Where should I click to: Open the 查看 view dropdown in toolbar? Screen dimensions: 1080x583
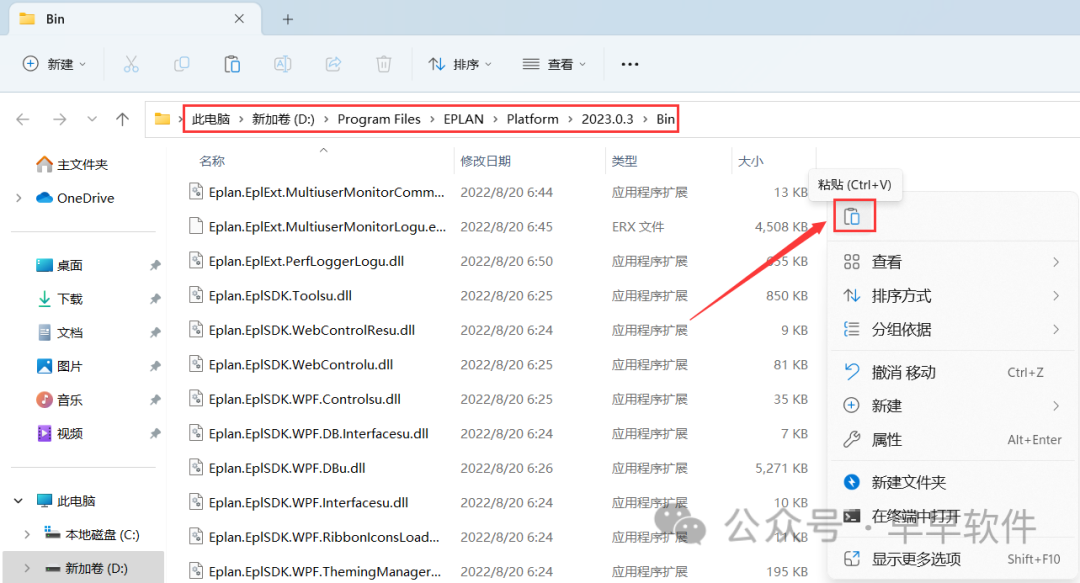coord(554,64)
